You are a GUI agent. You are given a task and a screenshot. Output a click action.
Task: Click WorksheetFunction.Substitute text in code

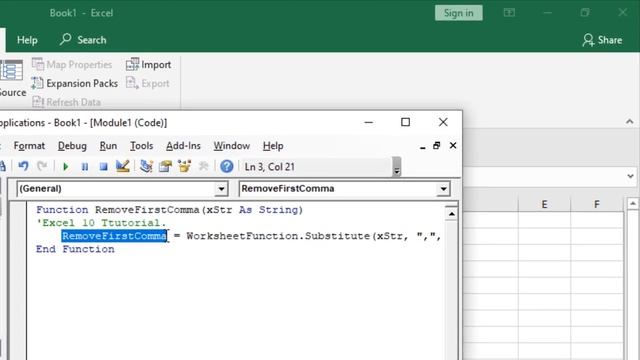(278, 236)
